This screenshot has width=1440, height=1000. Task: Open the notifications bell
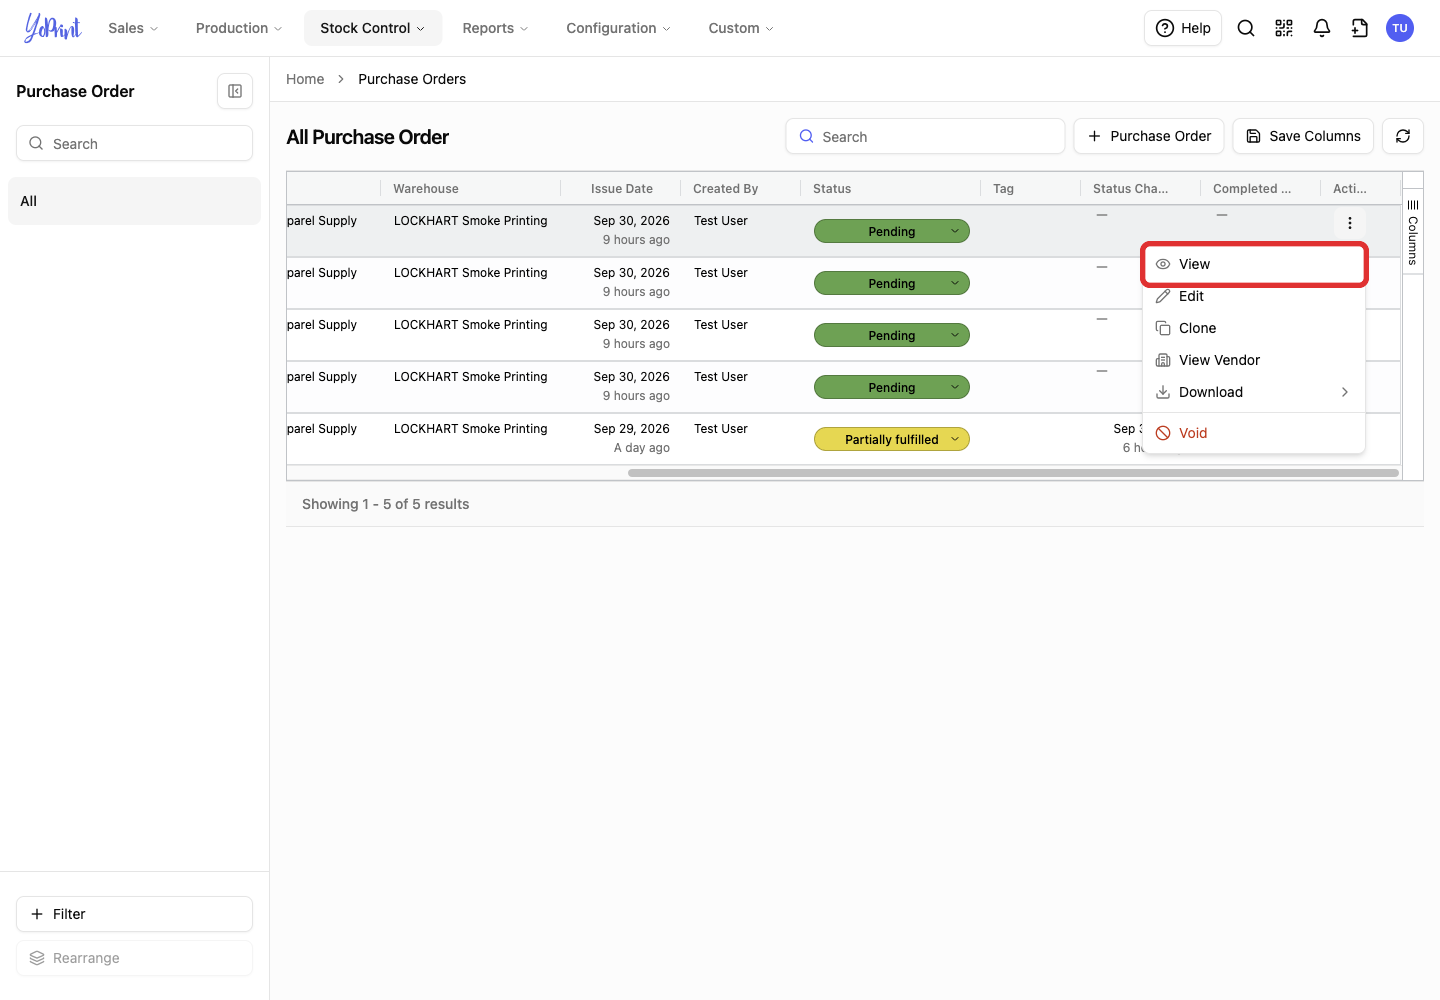(x=1322, y=28)
